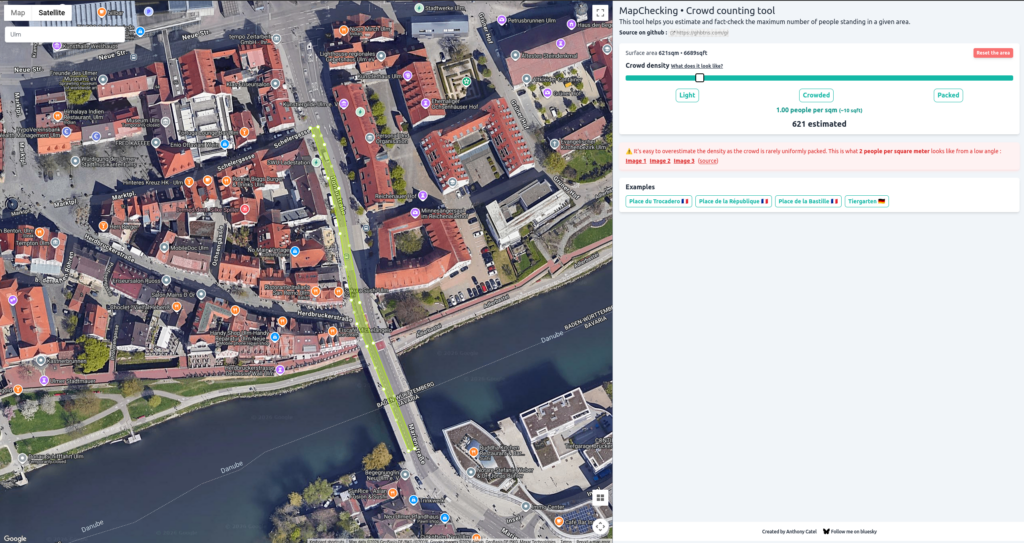Click the Minnesängersaal map marker
1024x543 pixels.
(x=416, y=213)
